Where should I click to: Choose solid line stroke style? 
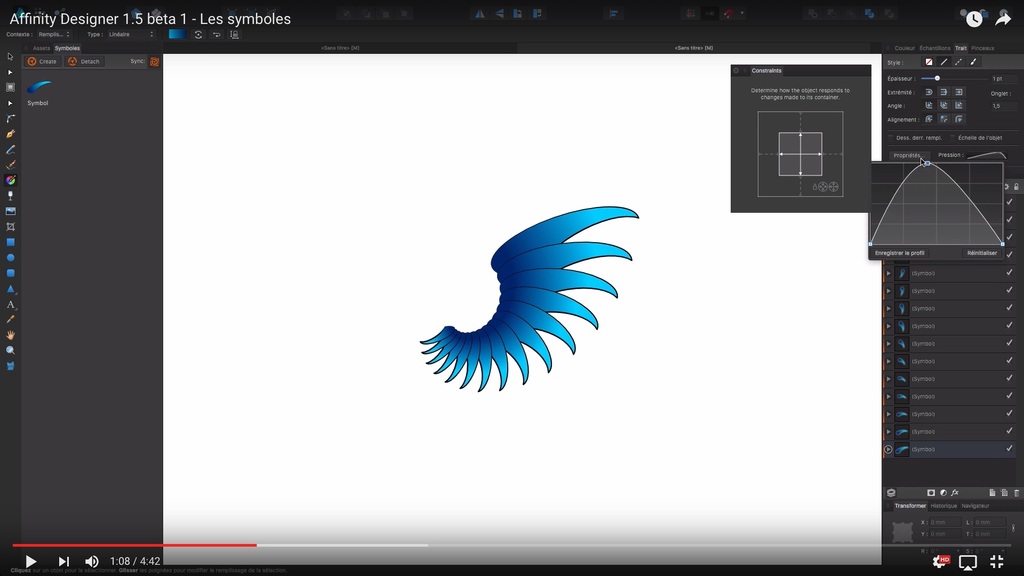click(x=944, y=62)
